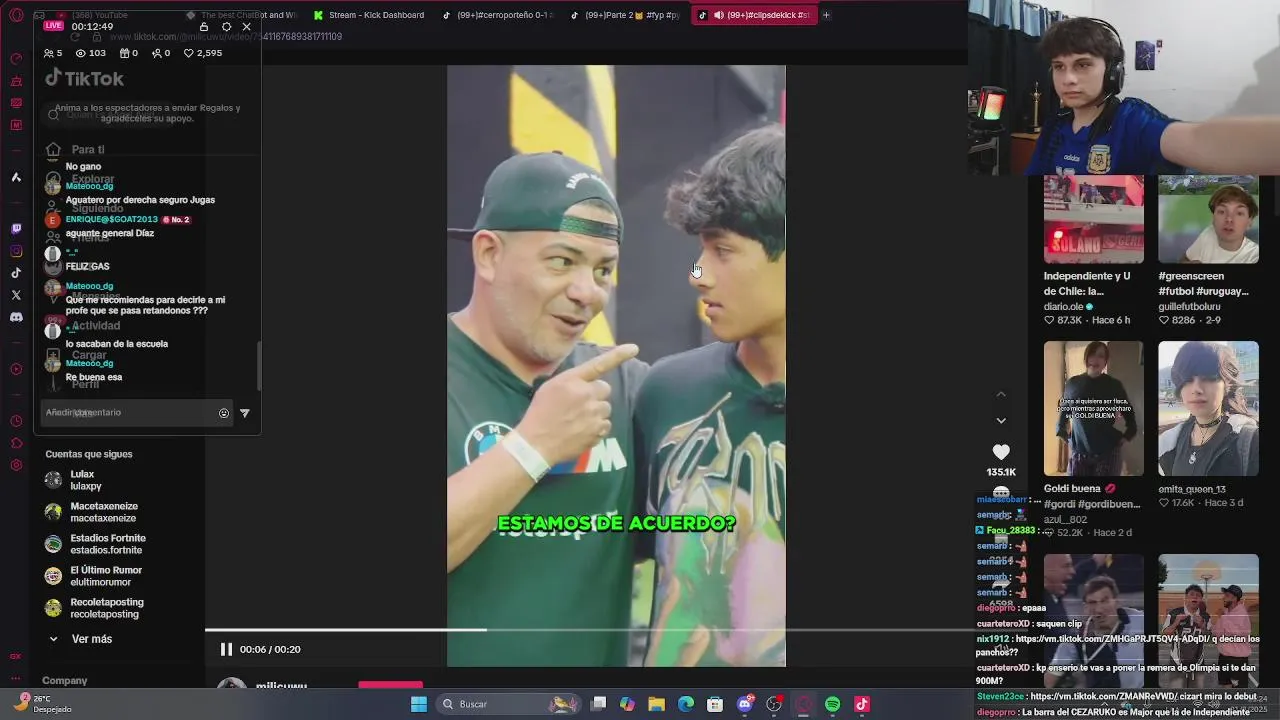The width and height of the screenshot is (1280, 720).
Task: Click the chat overlay scrollbar
Action: (x=259, y=367)
